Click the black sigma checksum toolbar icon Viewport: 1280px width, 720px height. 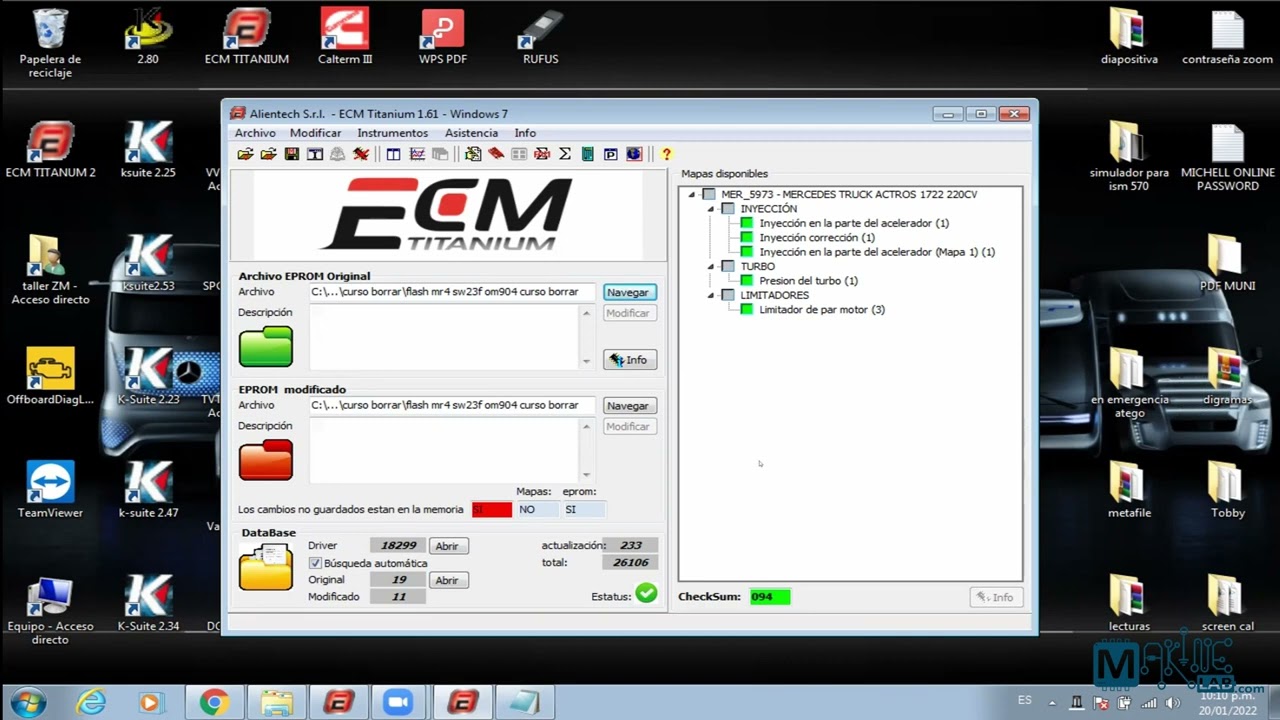[565, 154]
